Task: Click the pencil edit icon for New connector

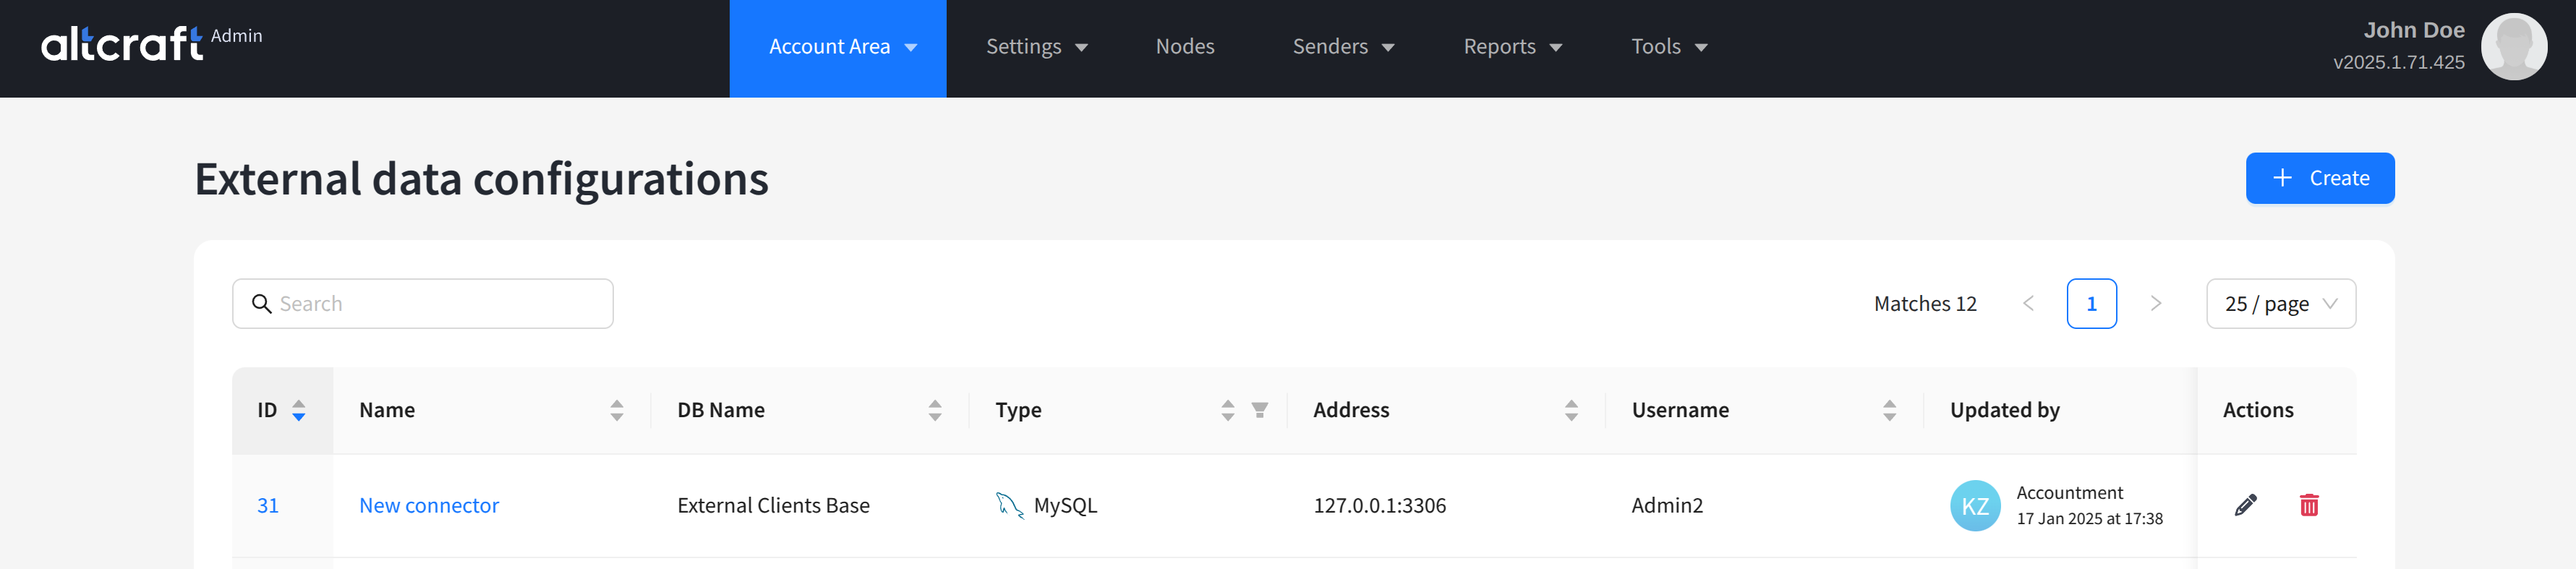Action: coord(2245,505)
